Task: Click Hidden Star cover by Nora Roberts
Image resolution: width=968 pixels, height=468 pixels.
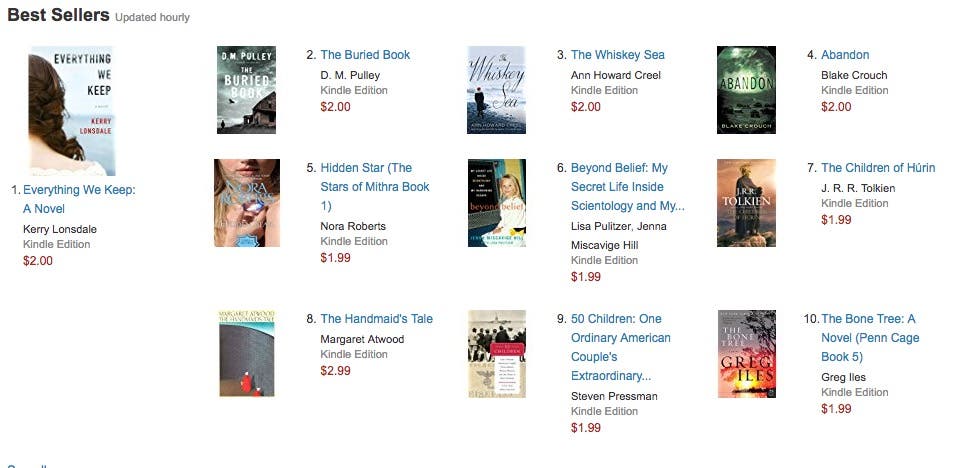Action: coord(246,203)
